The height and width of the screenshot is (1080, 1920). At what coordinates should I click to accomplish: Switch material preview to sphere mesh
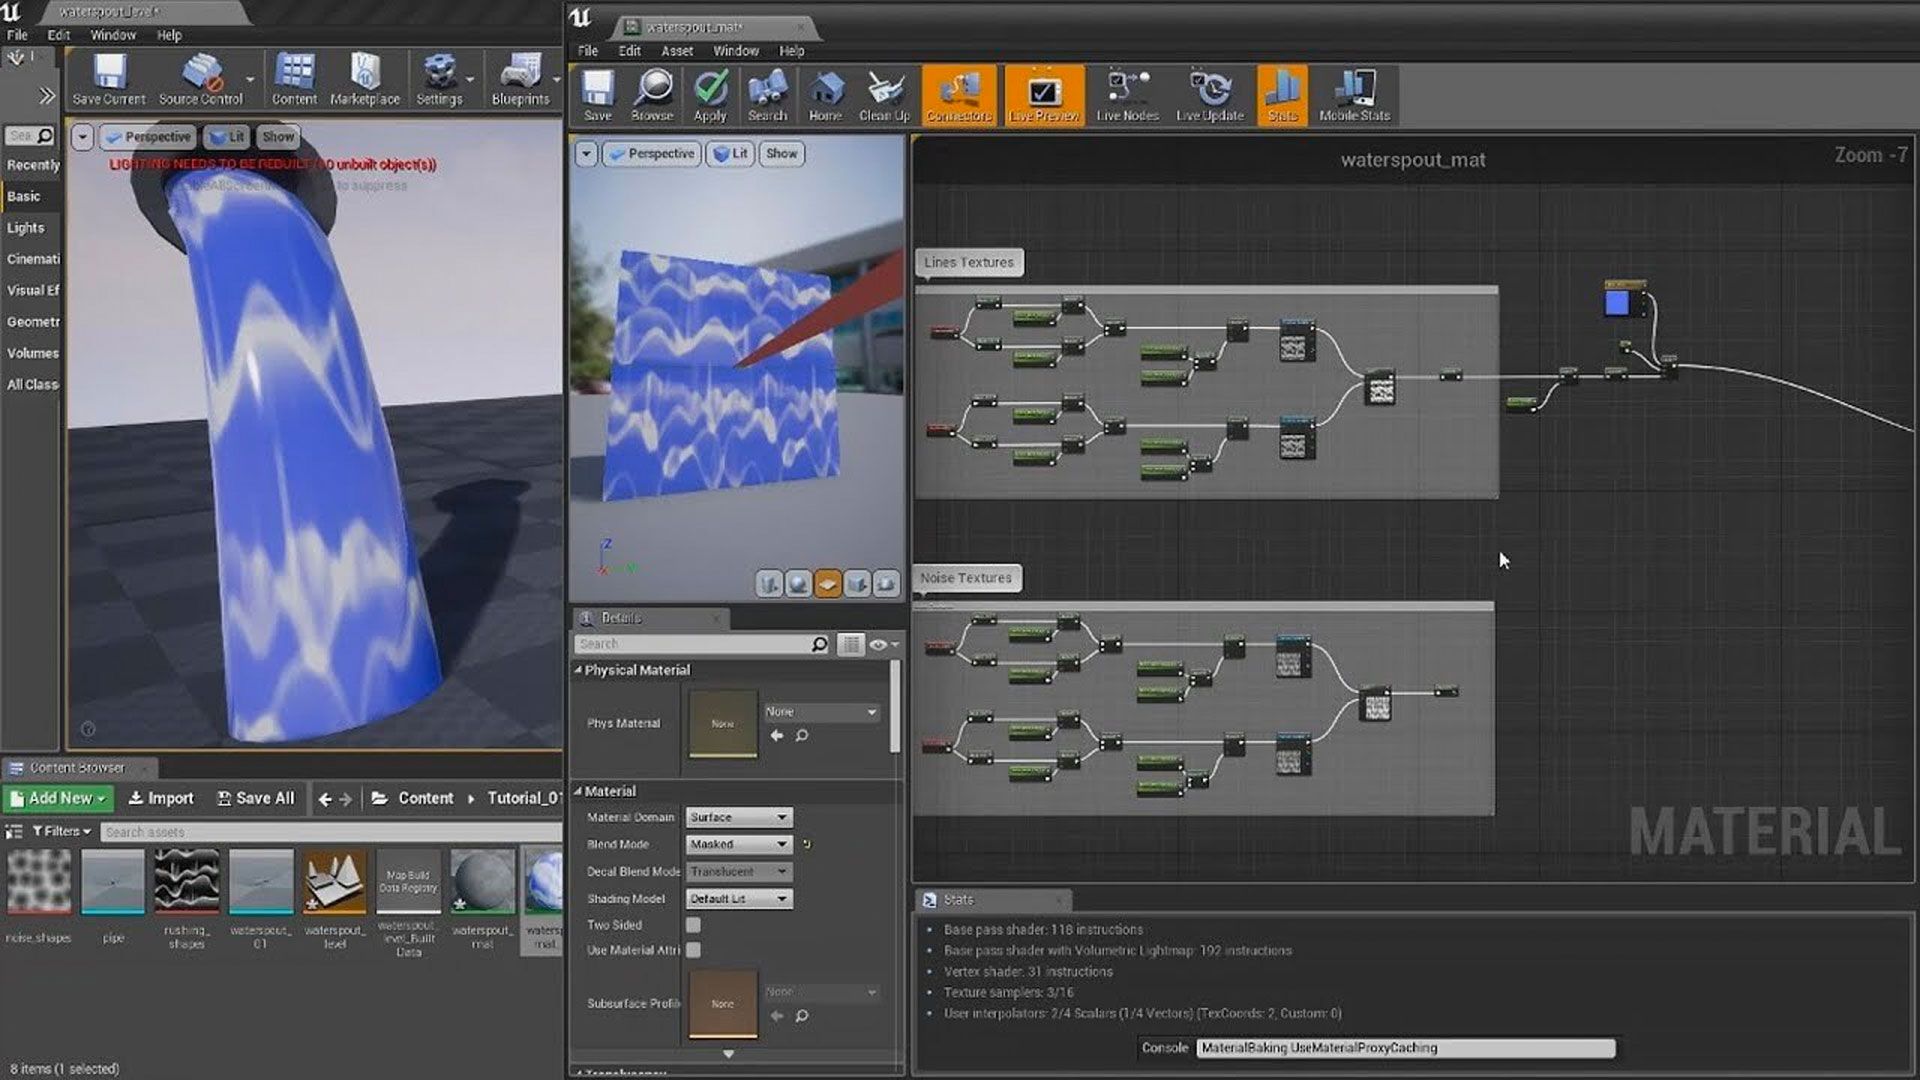[796, 583]
